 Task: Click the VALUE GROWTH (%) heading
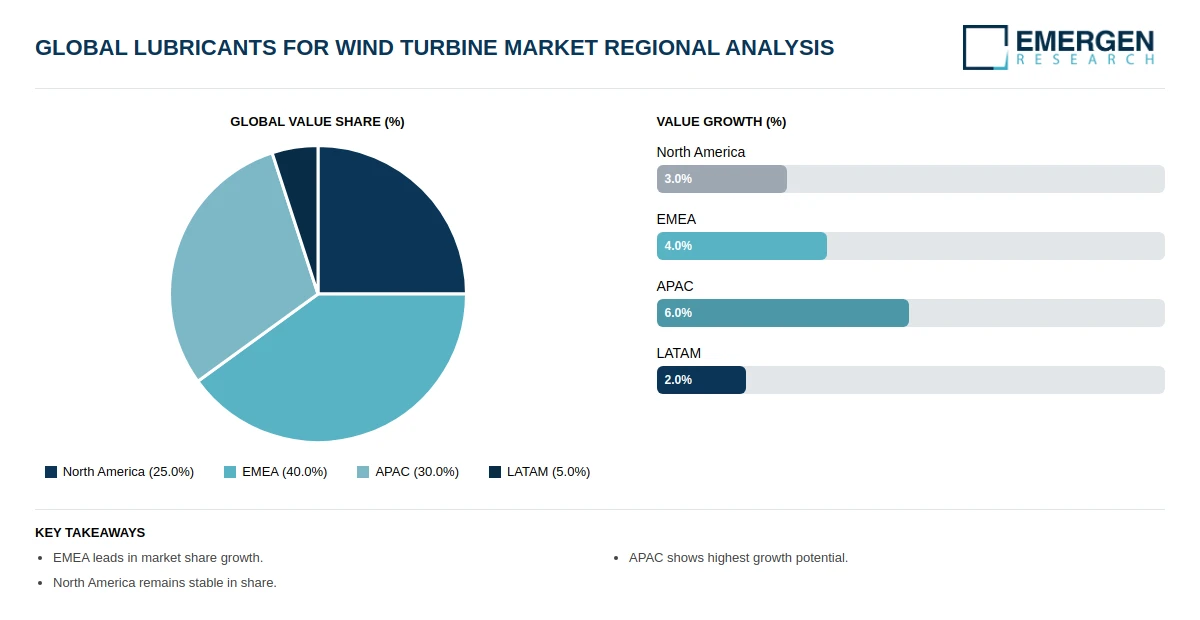[721, 122]
